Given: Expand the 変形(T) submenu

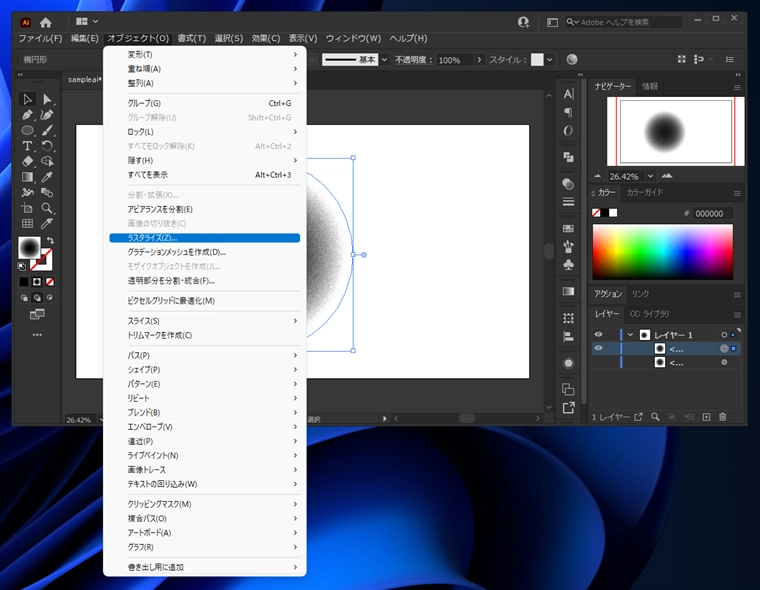Looking at the screenshot, I should point(205,54).
